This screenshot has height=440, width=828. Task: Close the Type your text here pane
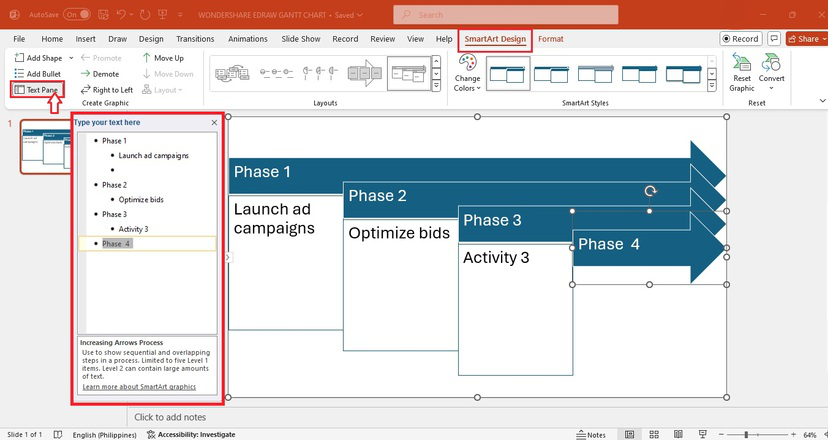214,123
